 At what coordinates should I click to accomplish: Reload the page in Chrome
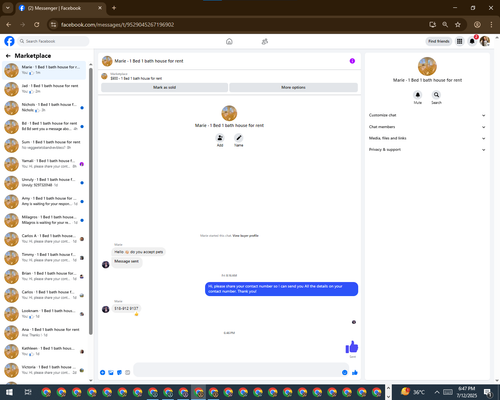[37, 25]
